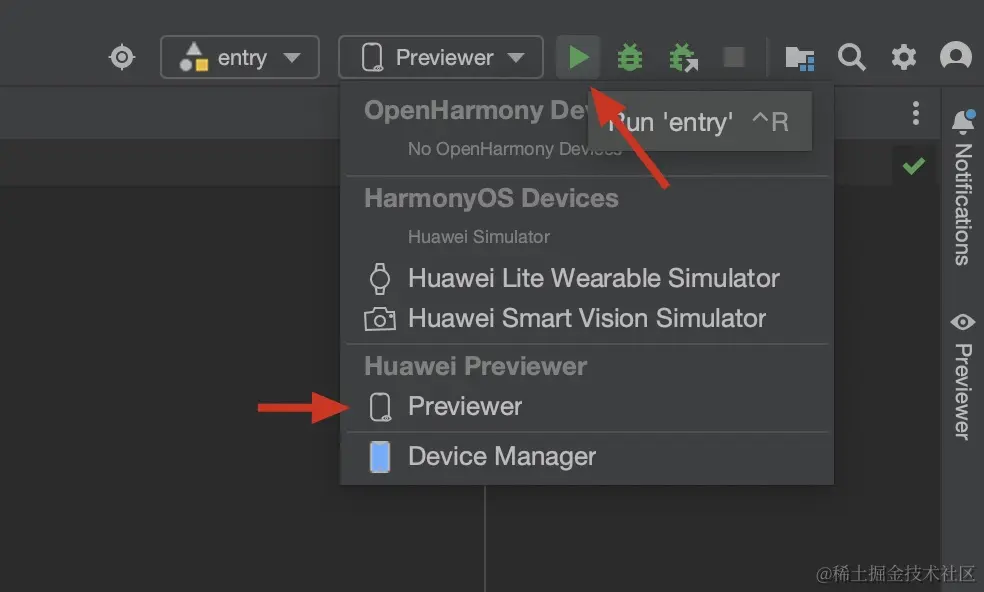The width and height of the screenshot is (984, 592).
Task: Click the blue phone Device Manager icon
Action: pos(380,457)
